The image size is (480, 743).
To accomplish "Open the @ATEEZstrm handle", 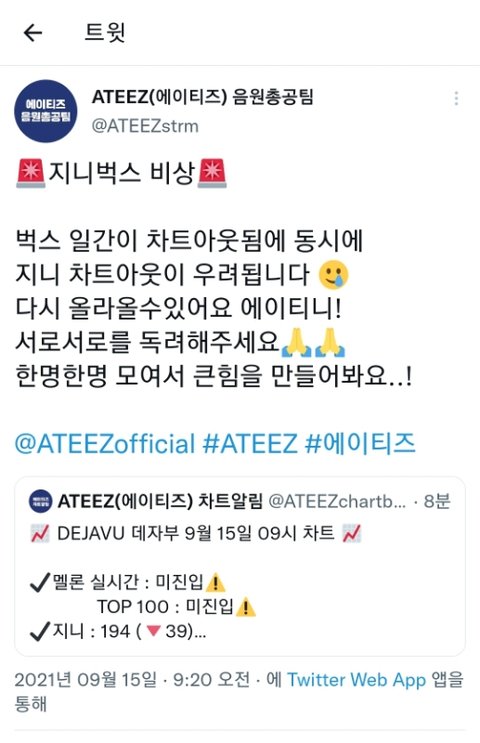I will click(x=145, y=126).
